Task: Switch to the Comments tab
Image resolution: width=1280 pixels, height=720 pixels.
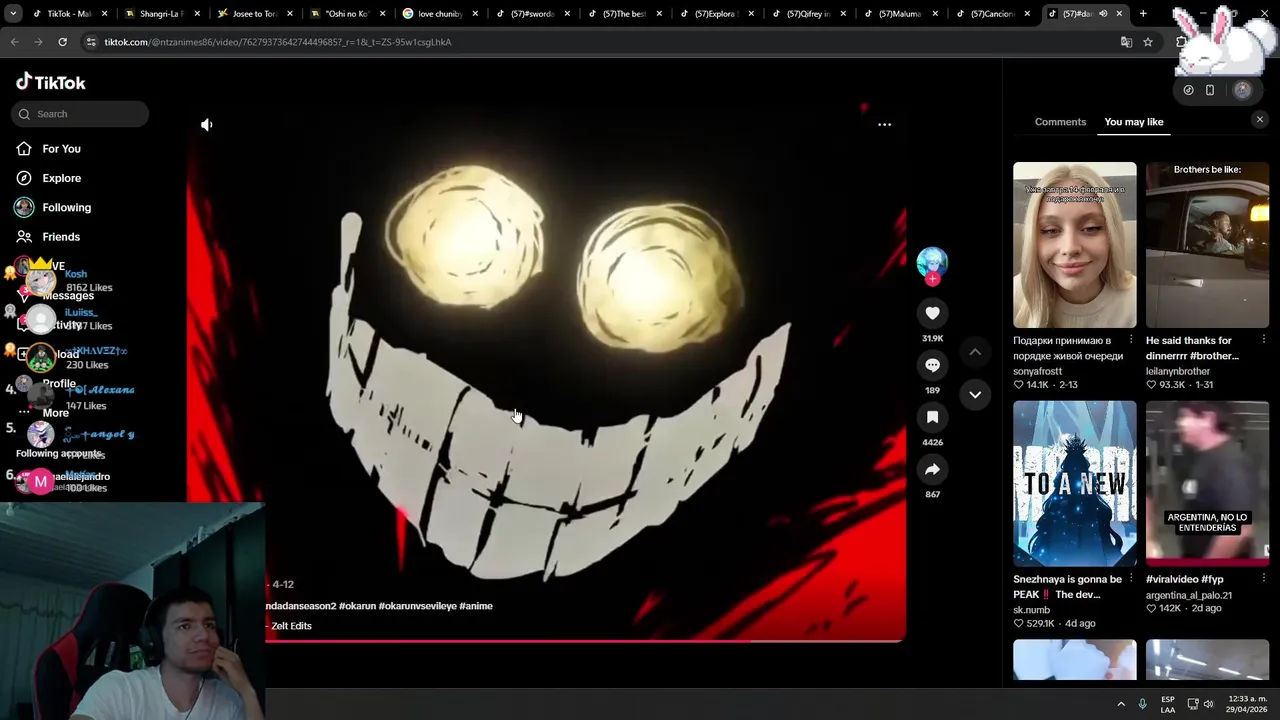Action: coord(1060,122)
